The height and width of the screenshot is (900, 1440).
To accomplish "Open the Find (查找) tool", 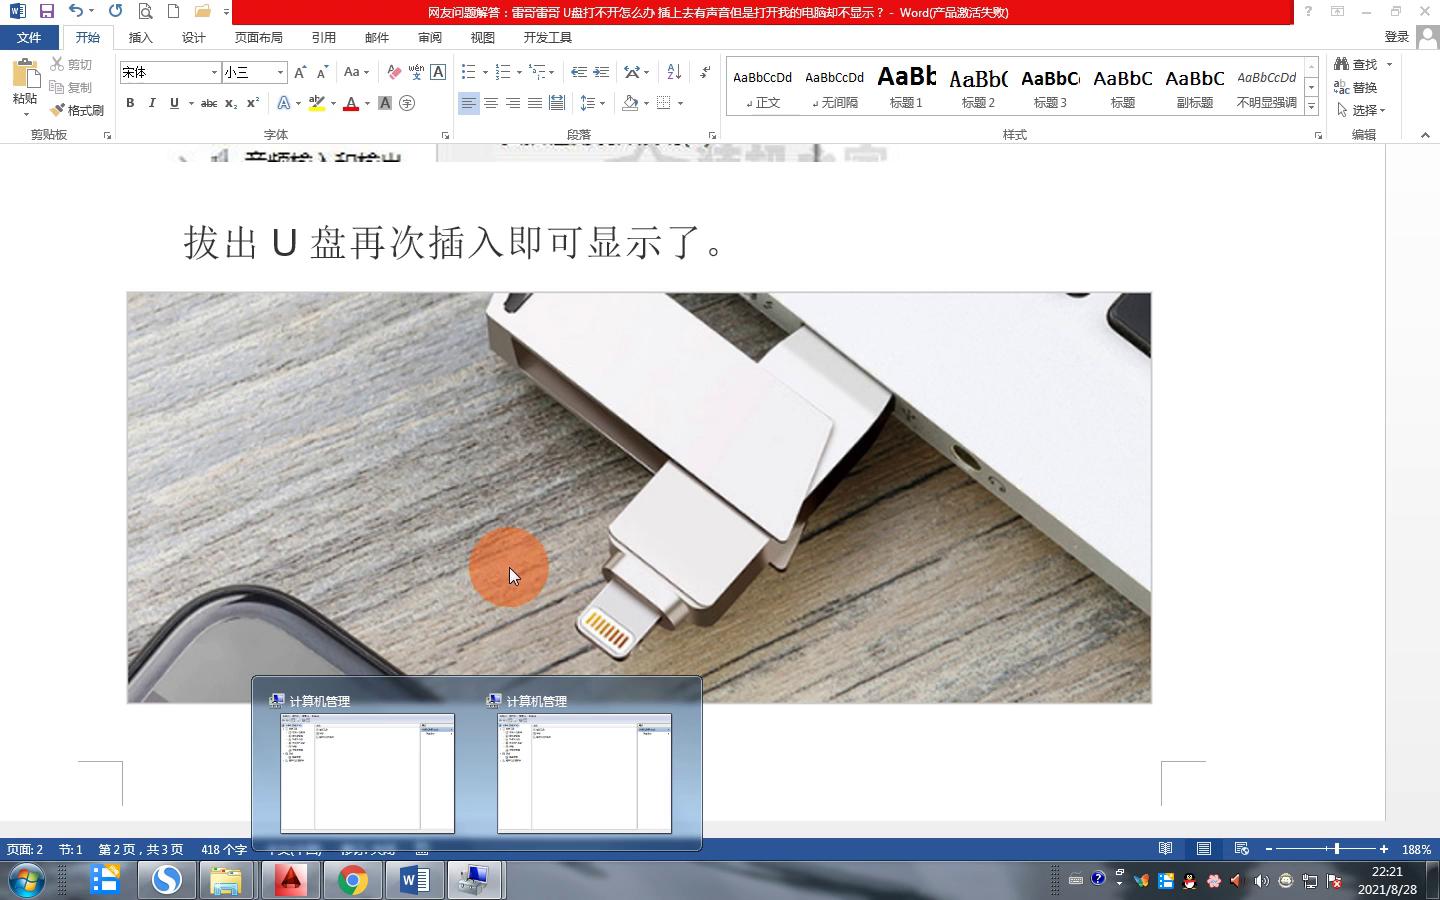I will pos(1362,63).
